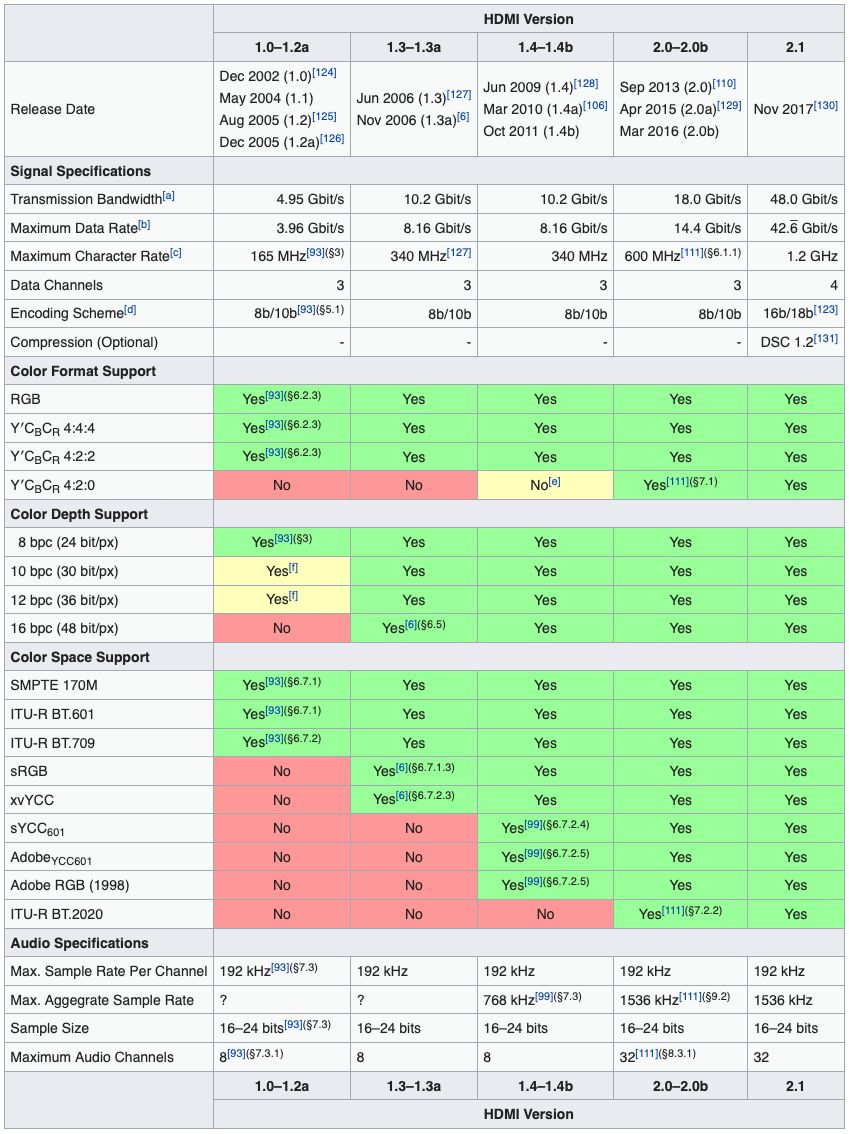Select the Maximum Audio Channels label
Screen dimensions: 849x1134
[92, 1057]
